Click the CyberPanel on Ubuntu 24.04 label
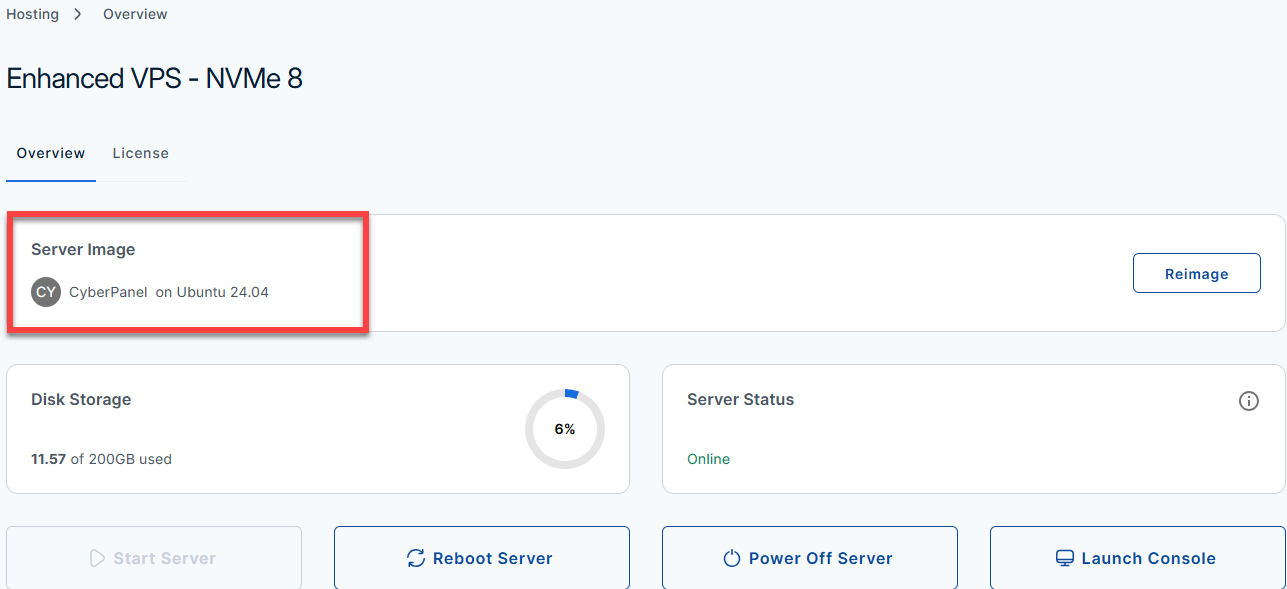 point(169,292)
